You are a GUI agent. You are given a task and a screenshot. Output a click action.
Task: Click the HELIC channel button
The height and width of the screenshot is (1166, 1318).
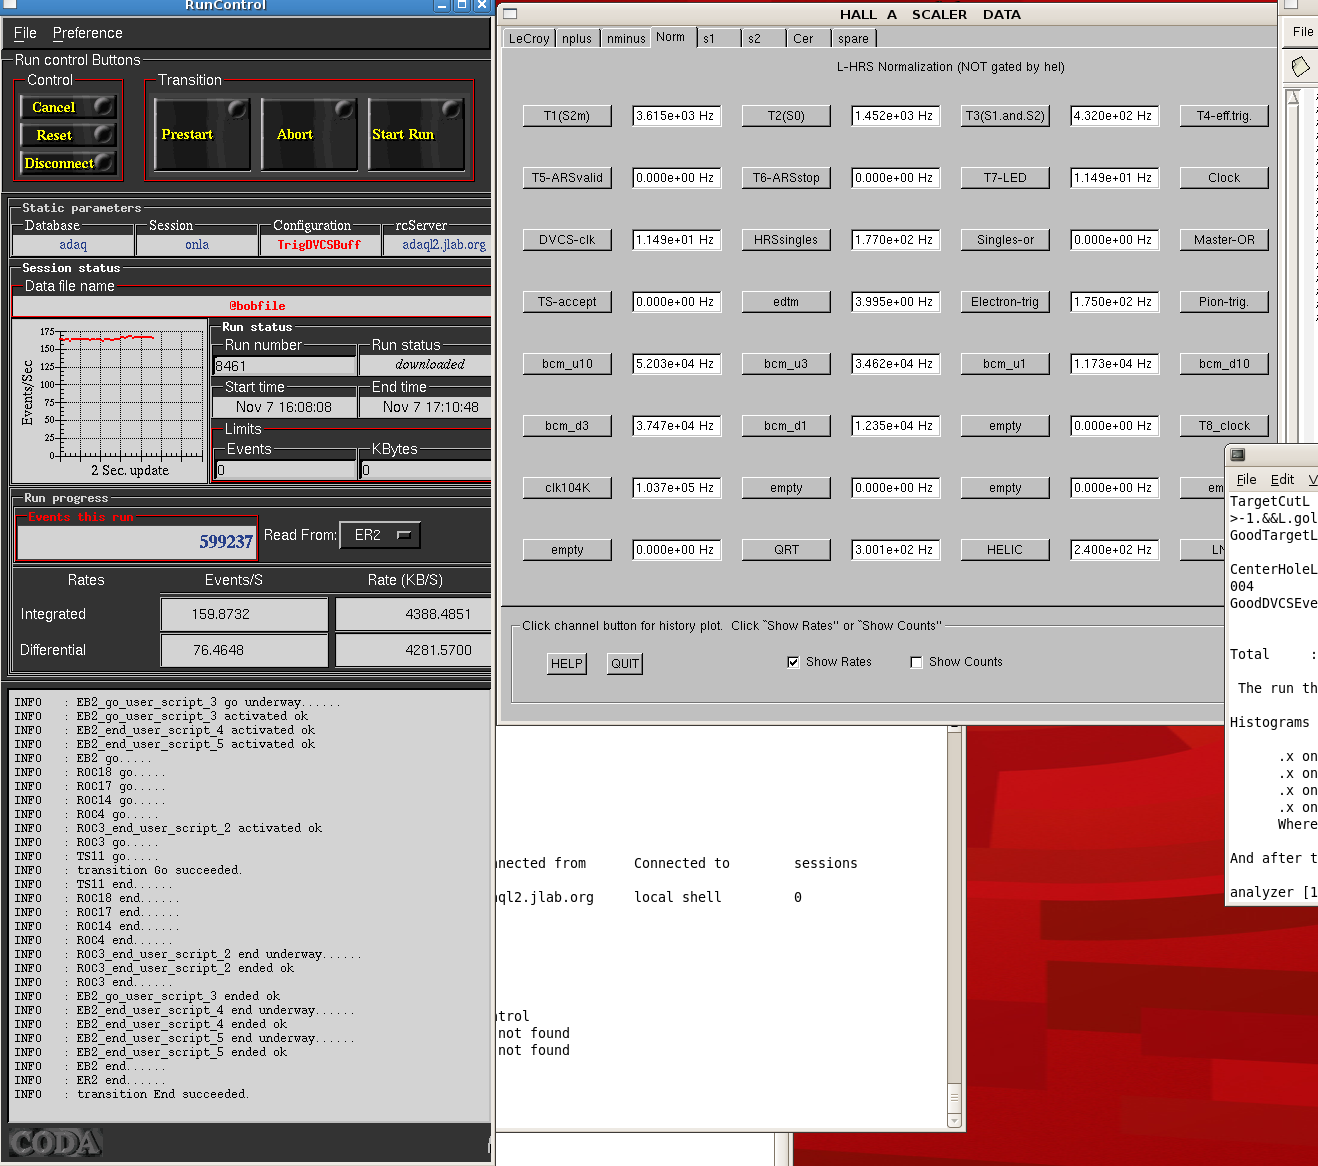point(1005,550)
